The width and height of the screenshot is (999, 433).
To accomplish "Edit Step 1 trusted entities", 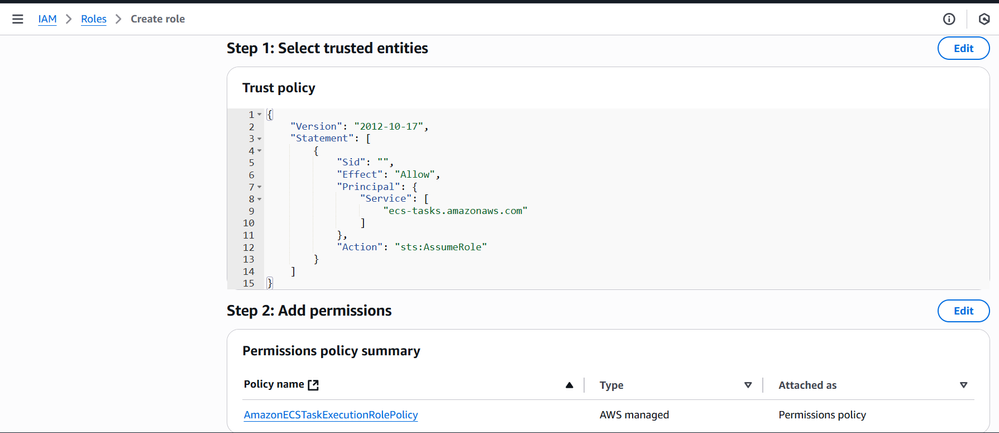I will click(x=963, y=48).
